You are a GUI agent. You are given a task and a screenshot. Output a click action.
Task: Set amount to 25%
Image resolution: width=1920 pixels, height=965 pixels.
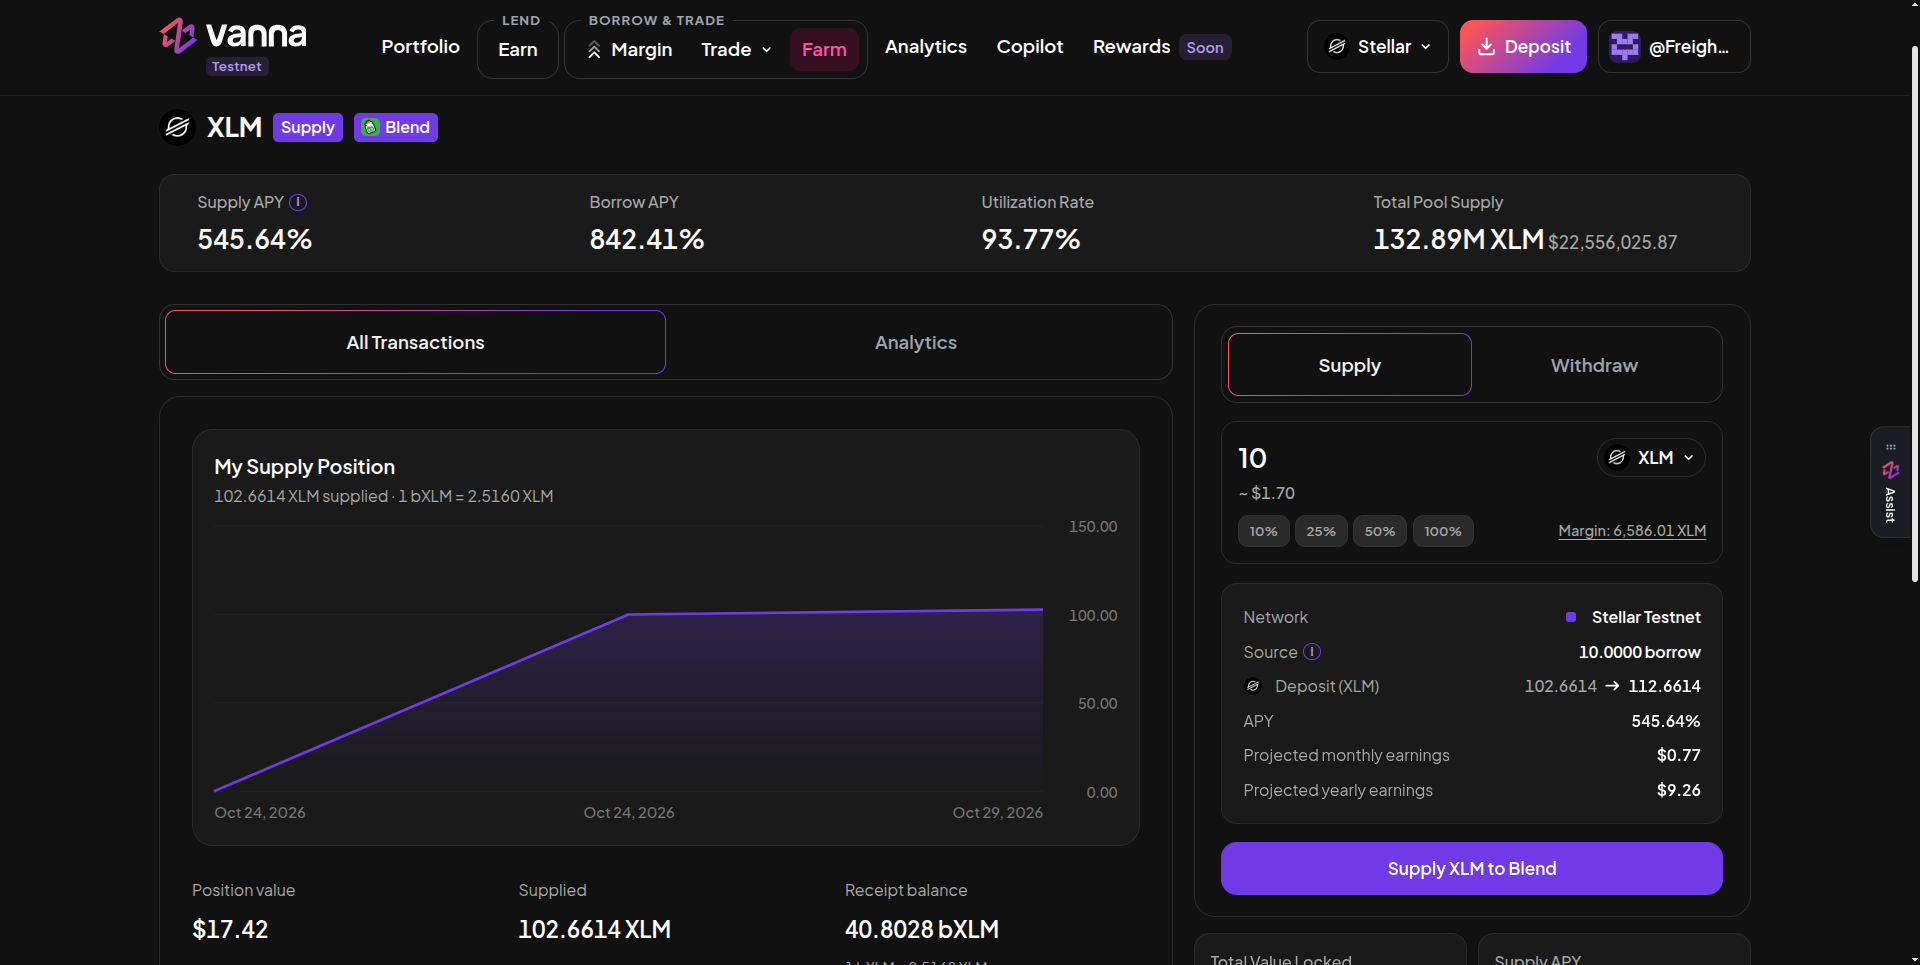[1321, 532]
